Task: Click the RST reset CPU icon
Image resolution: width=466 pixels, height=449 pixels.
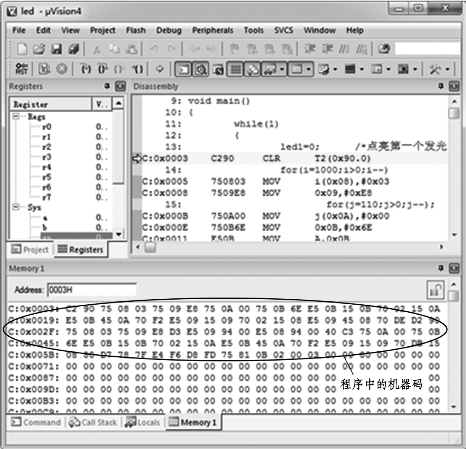Action: [22, 69]
